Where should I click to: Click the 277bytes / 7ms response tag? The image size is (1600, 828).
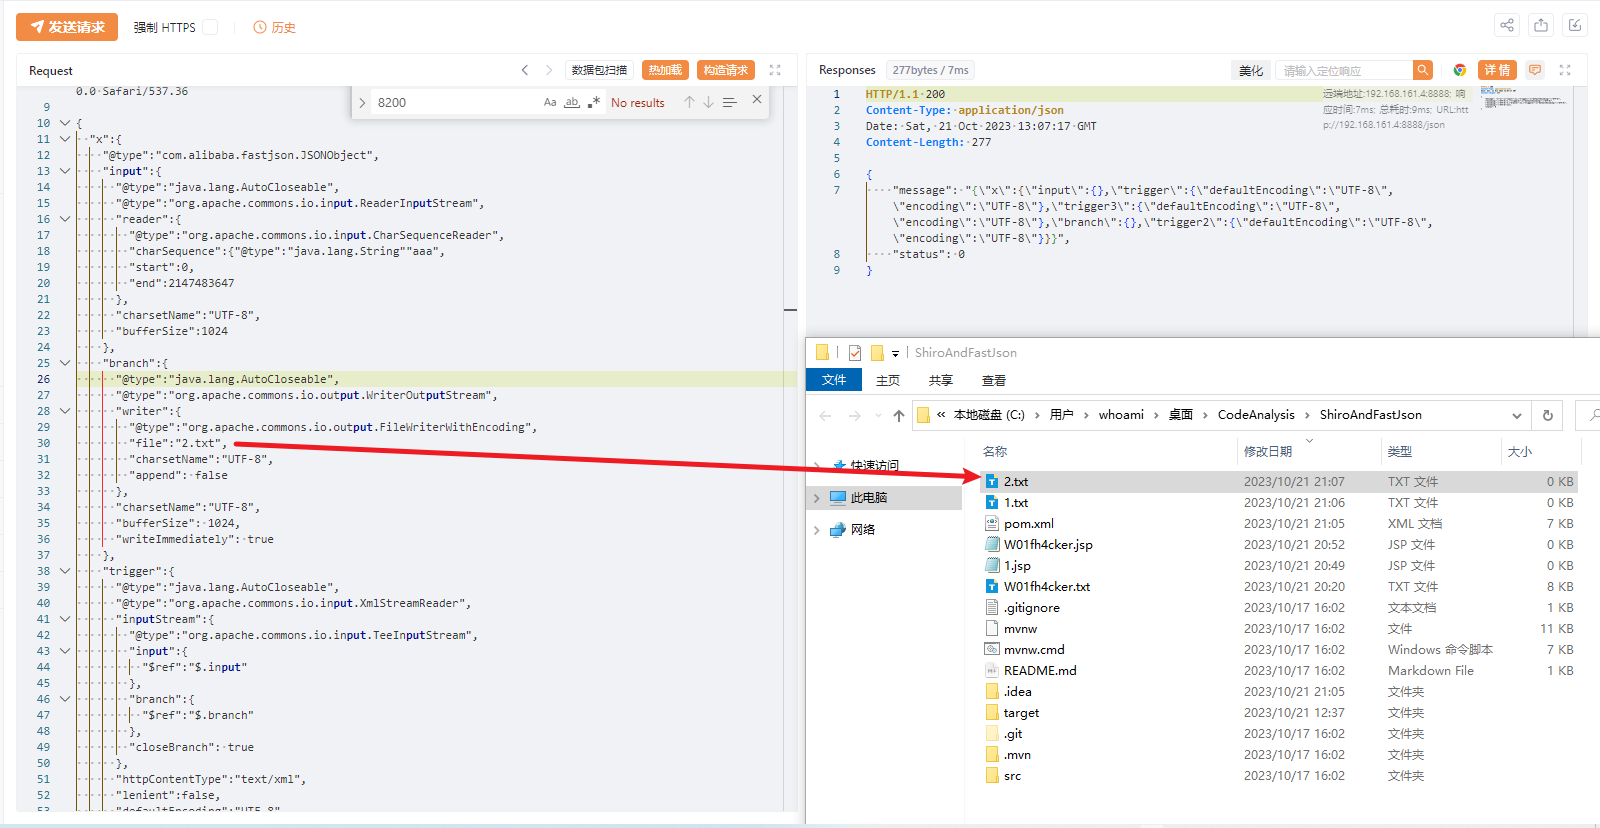point(931,70)
